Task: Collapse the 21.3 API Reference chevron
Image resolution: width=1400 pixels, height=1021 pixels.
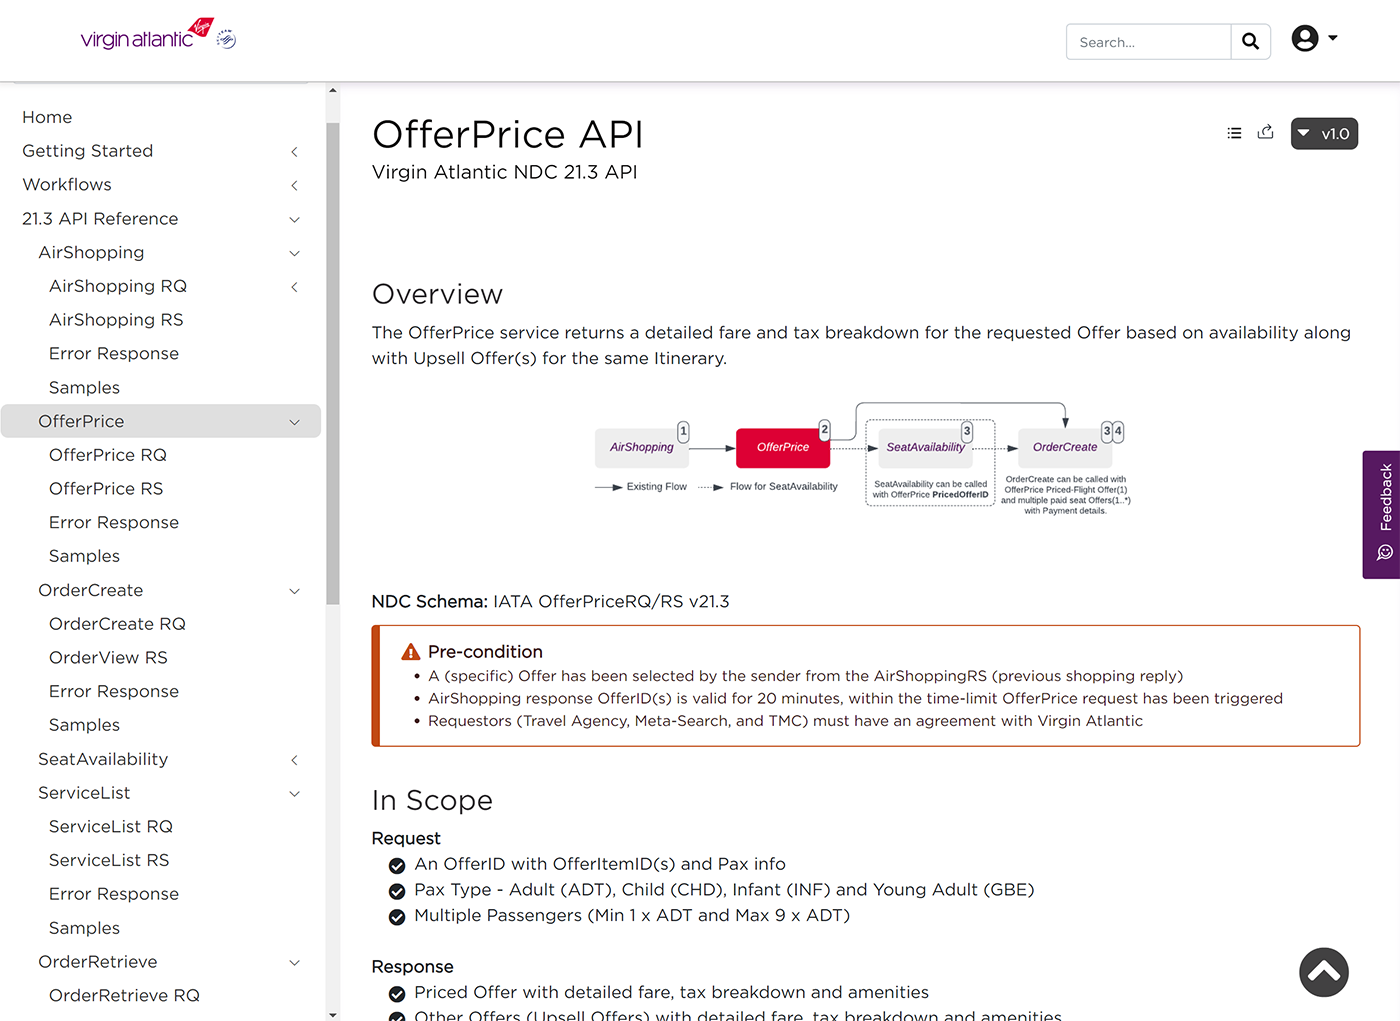Action: point(294,220)
